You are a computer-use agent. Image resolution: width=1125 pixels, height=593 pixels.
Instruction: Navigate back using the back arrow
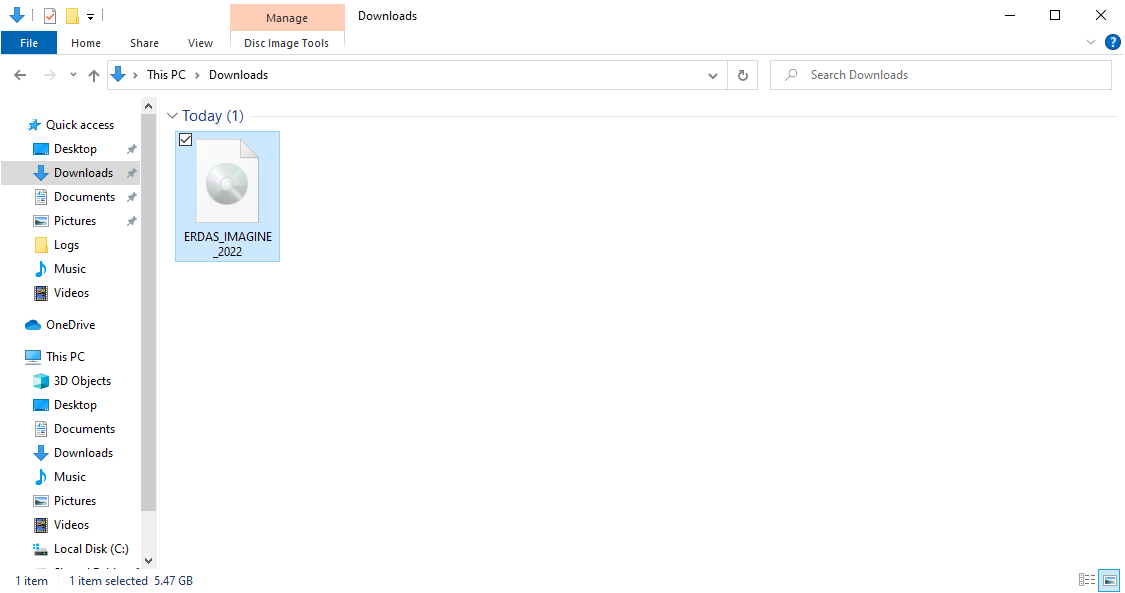(x=19, y=74)
